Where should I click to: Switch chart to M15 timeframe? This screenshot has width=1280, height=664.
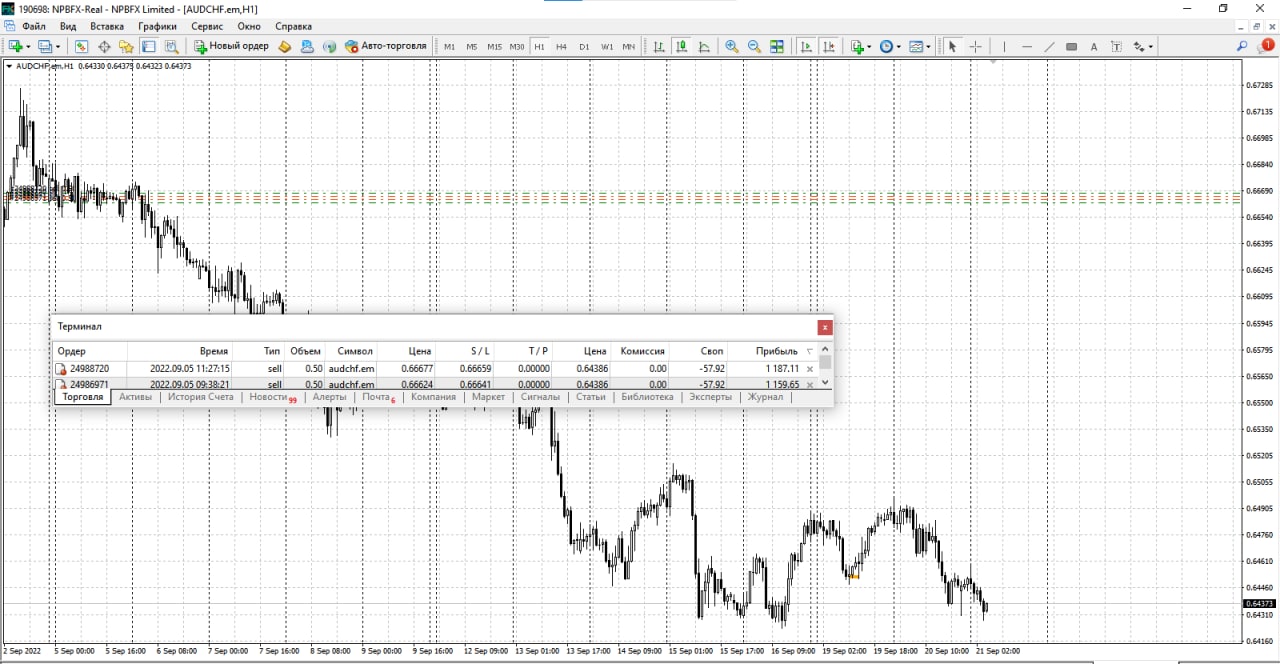[x=494, y=46]
